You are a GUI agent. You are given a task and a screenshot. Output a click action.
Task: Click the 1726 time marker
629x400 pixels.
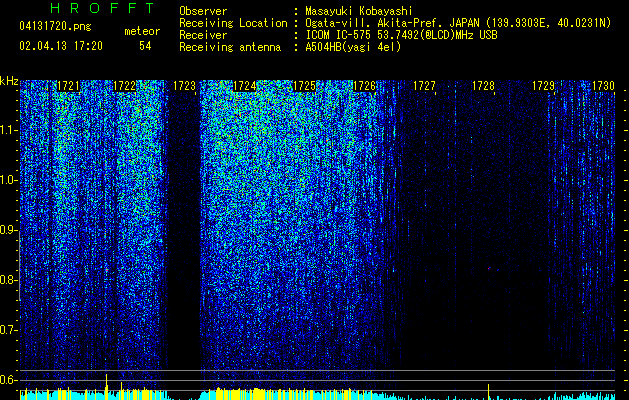click(x=364, y=86)
